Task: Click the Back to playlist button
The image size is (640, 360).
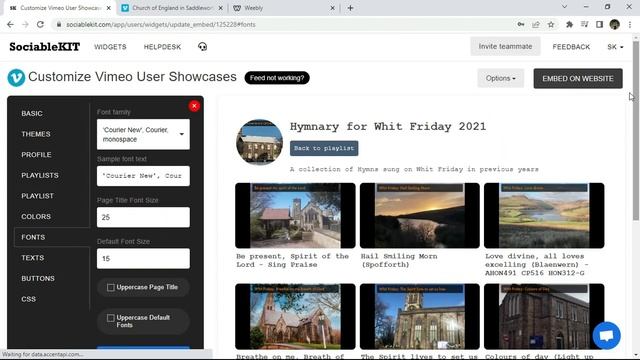Action: tap(324, 148)
